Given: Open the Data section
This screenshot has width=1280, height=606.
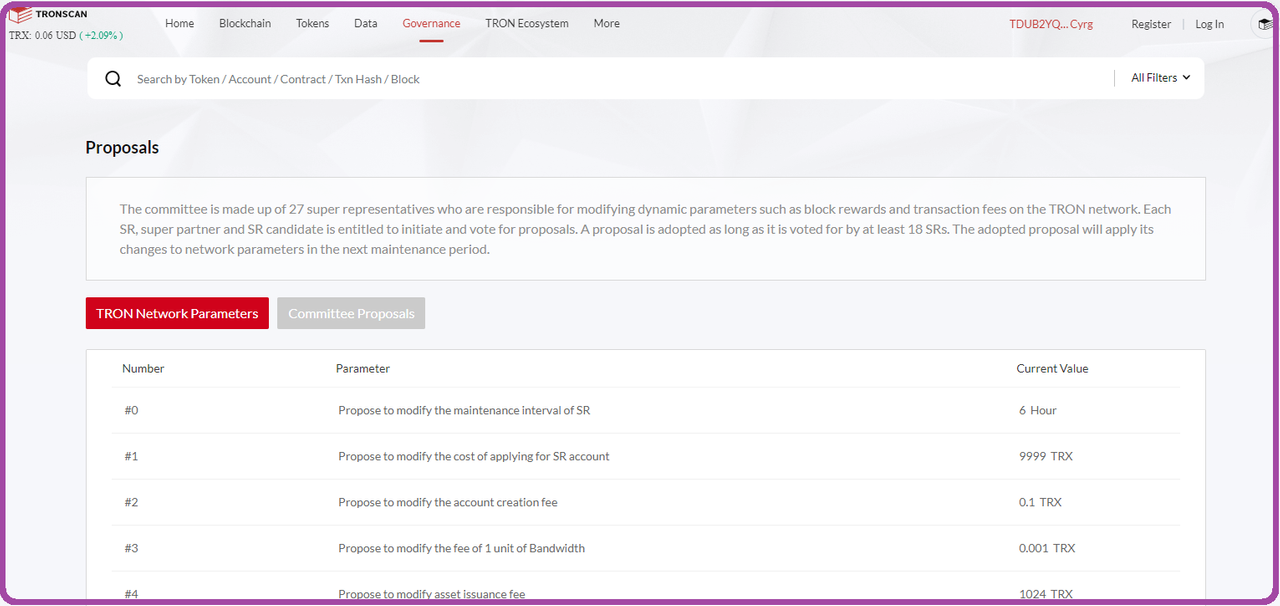Looking at the screenshot, I should coord(365,23).
